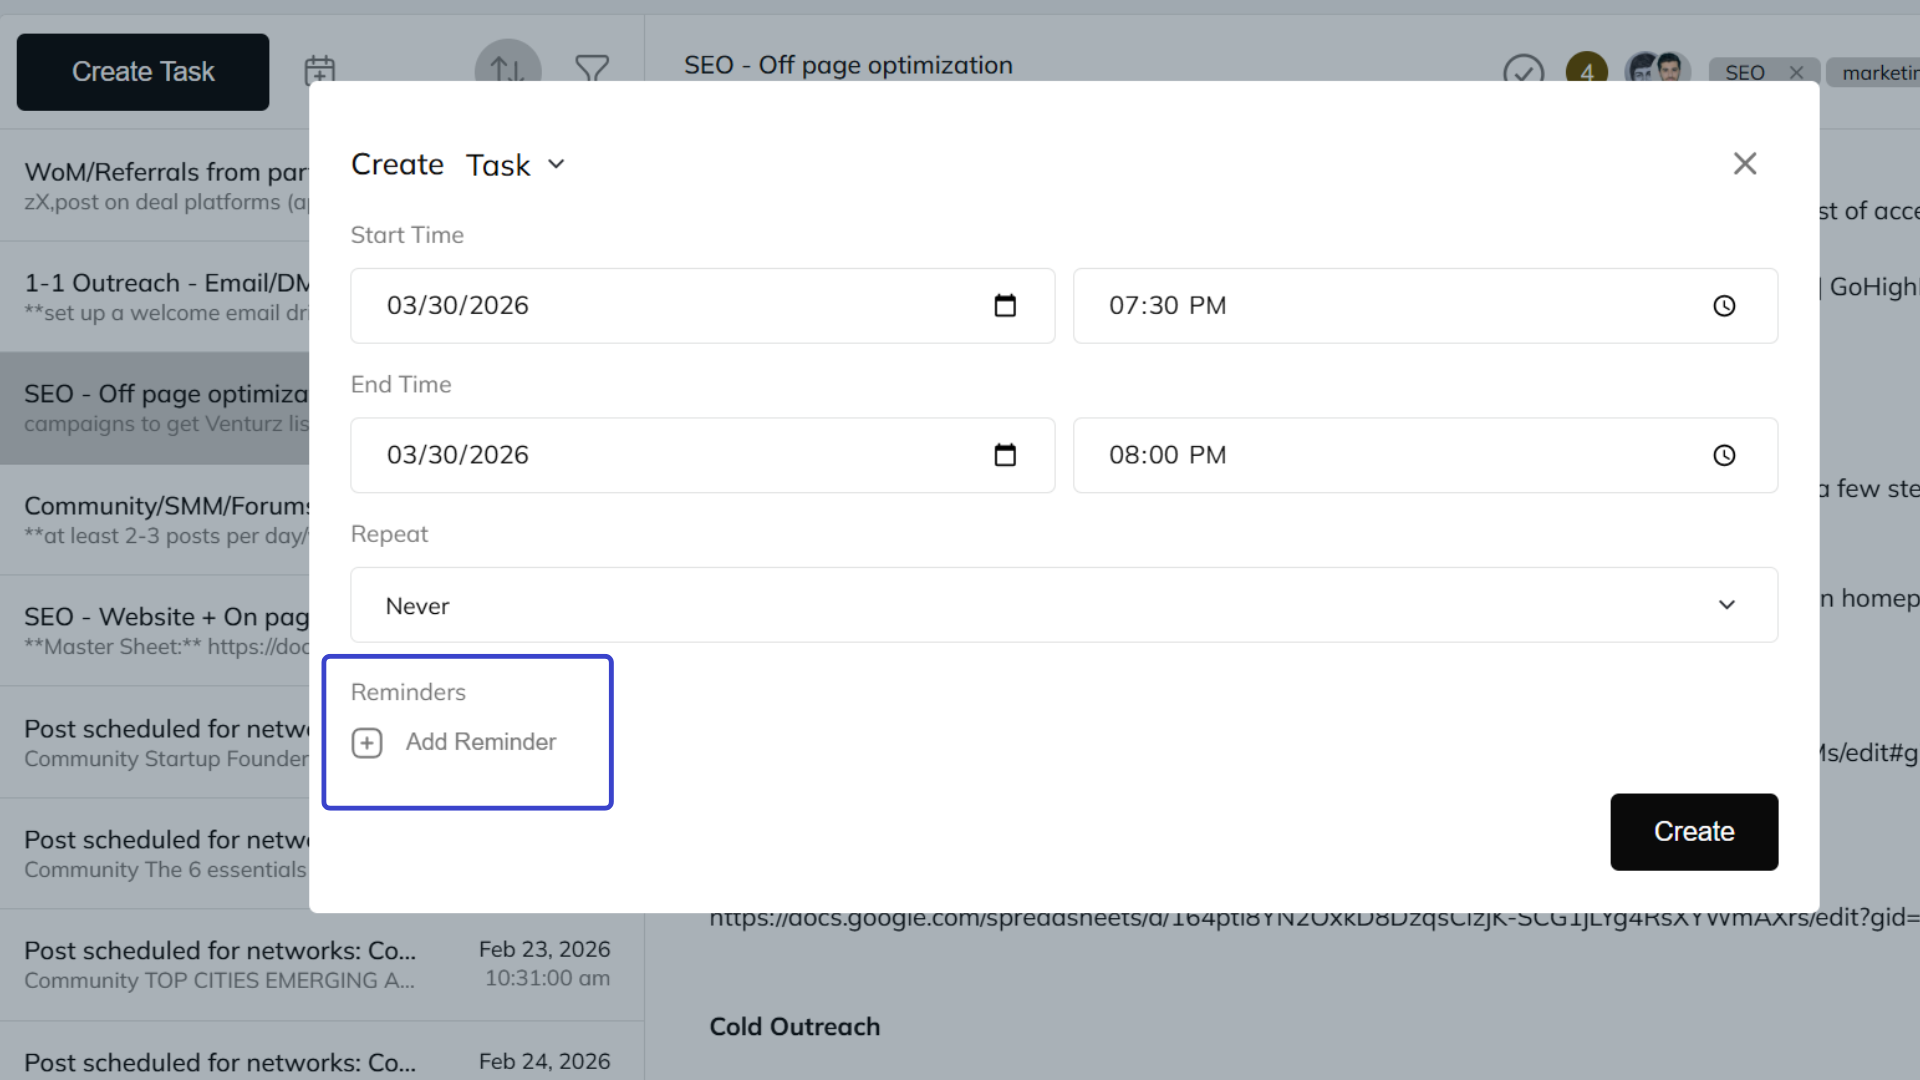Click the assignee avatars on the task header
The width and height of the screenshot is (1920, 1080).
1656,70
